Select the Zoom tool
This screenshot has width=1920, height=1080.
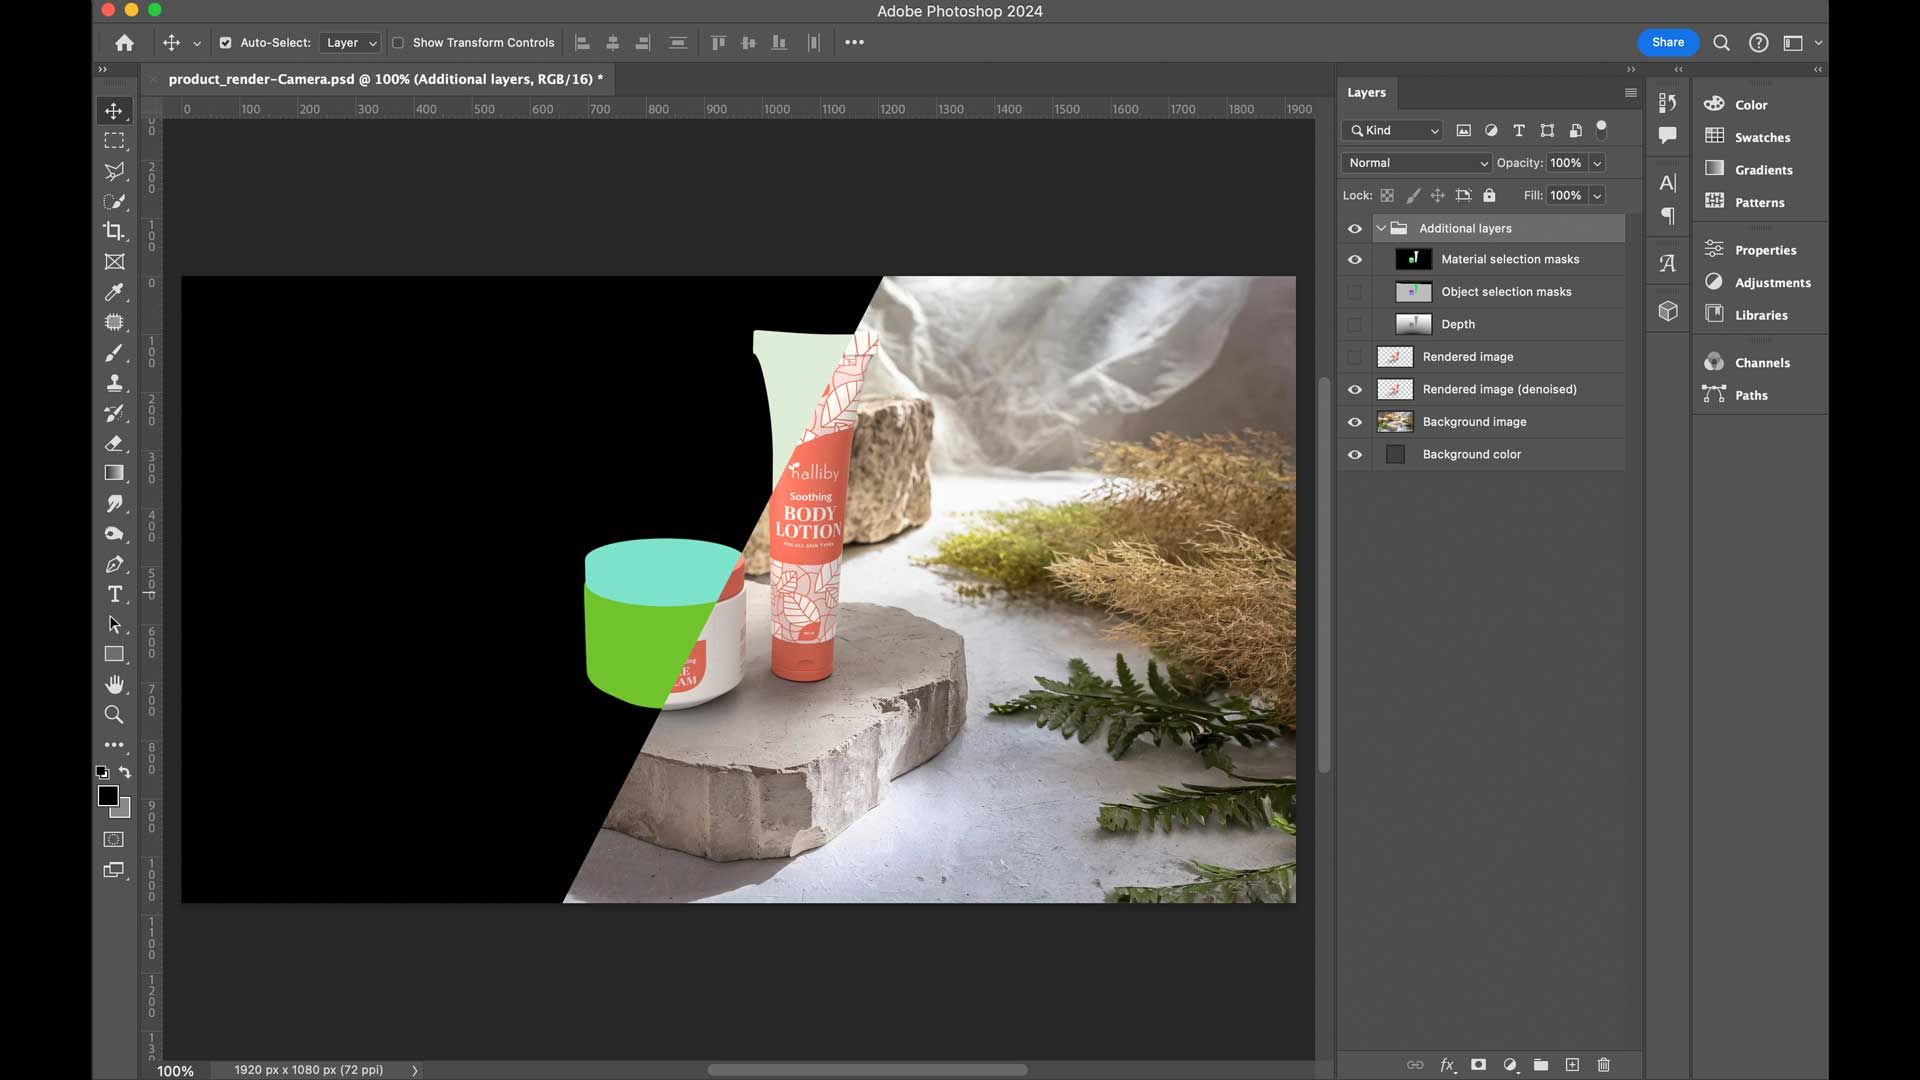pyautogui.click(x=114, y=714)
